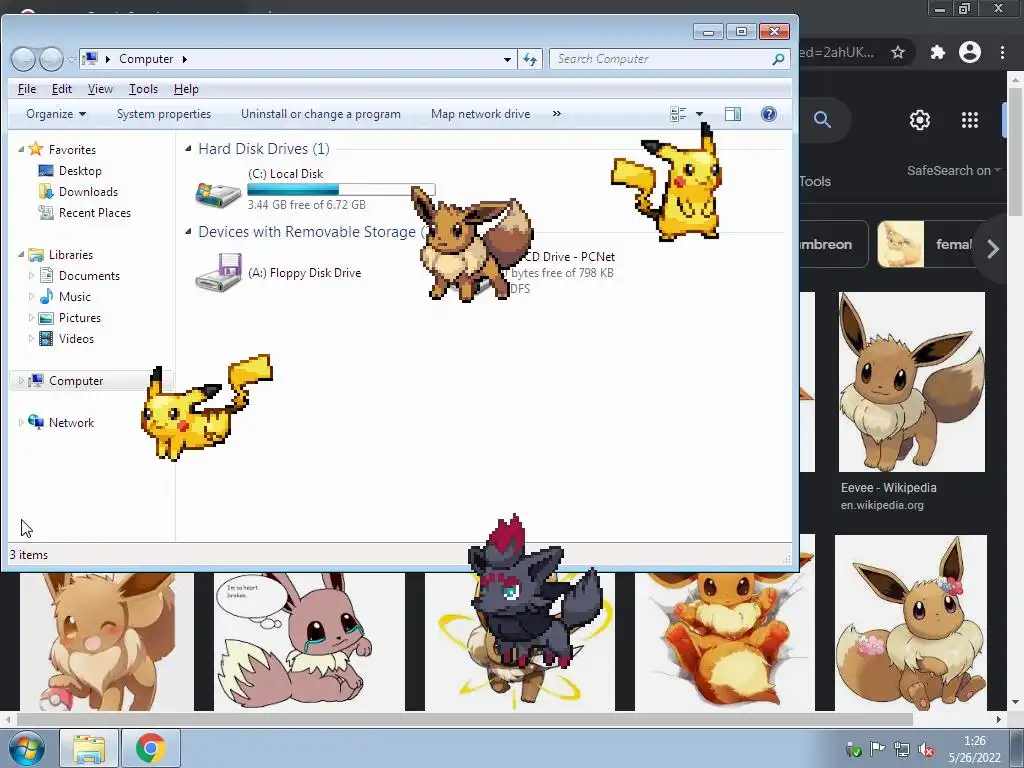Click next arrow on suggestion chips row
This screenshot has height=768, width=1024.
coord(993,249)
